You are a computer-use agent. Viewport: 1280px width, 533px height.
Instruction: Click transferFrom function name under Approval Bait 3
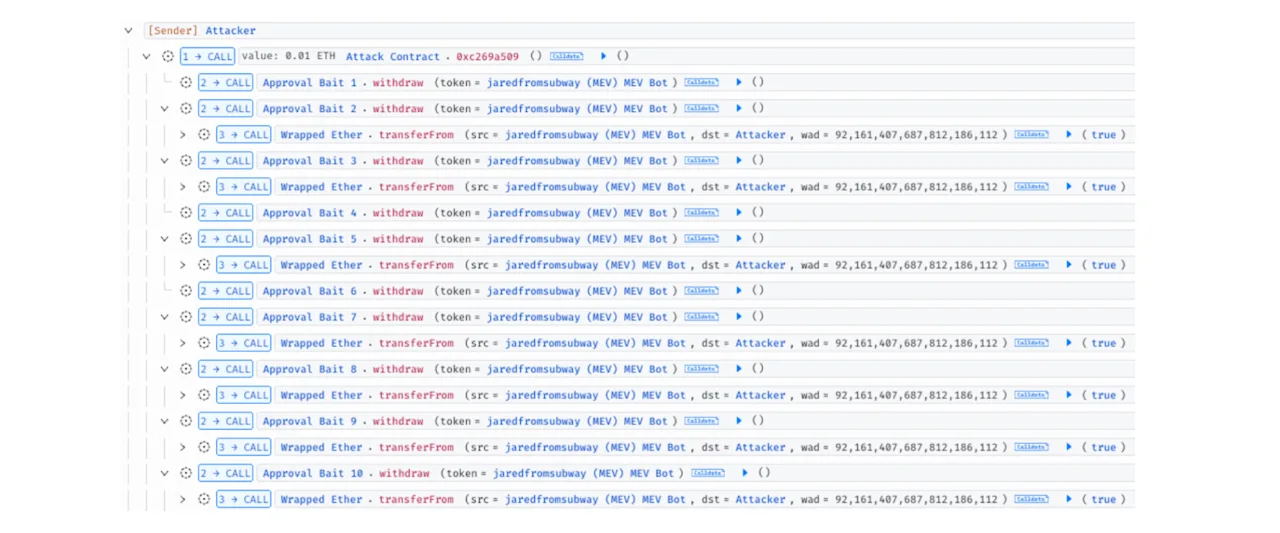(x=416, y=187)
